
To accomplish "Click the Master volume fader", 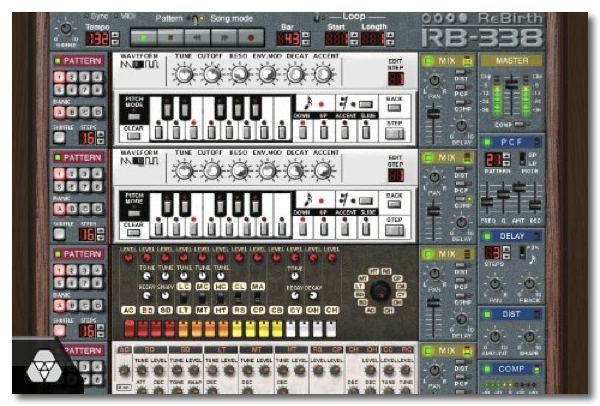I will click(x=512, y=84).
